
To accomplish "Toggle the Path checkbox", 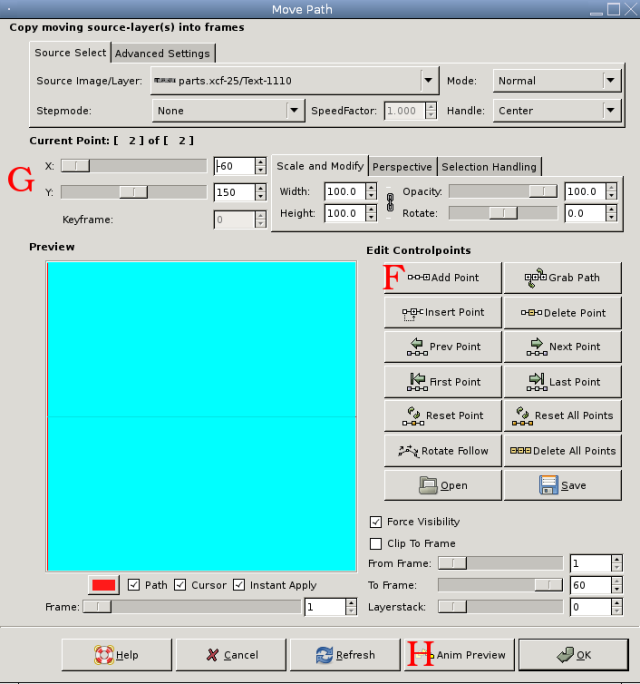I will (x=134, y=585).
